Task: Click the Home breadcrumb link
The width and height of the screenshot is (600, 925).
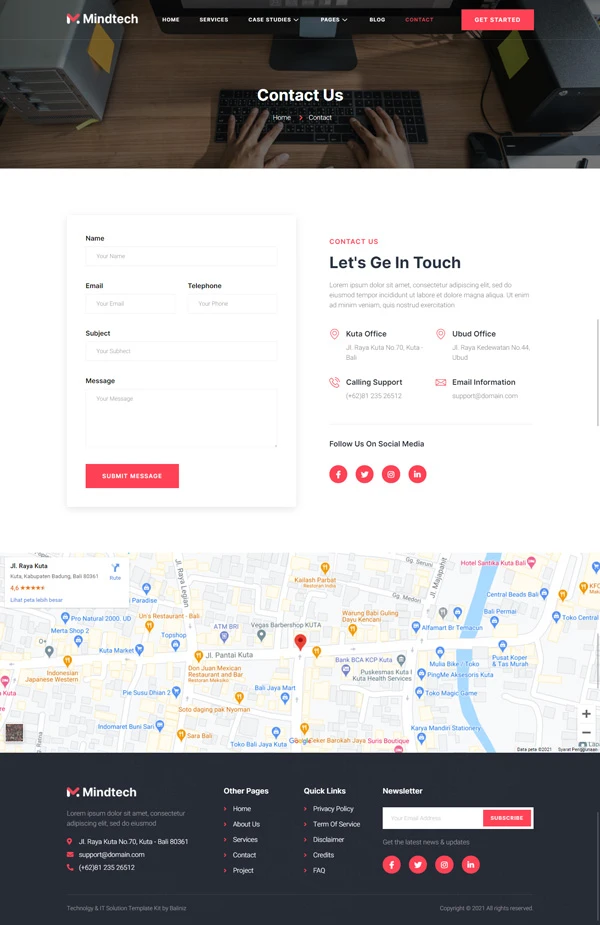Action: pyautogui.click(x=281, y=117)
